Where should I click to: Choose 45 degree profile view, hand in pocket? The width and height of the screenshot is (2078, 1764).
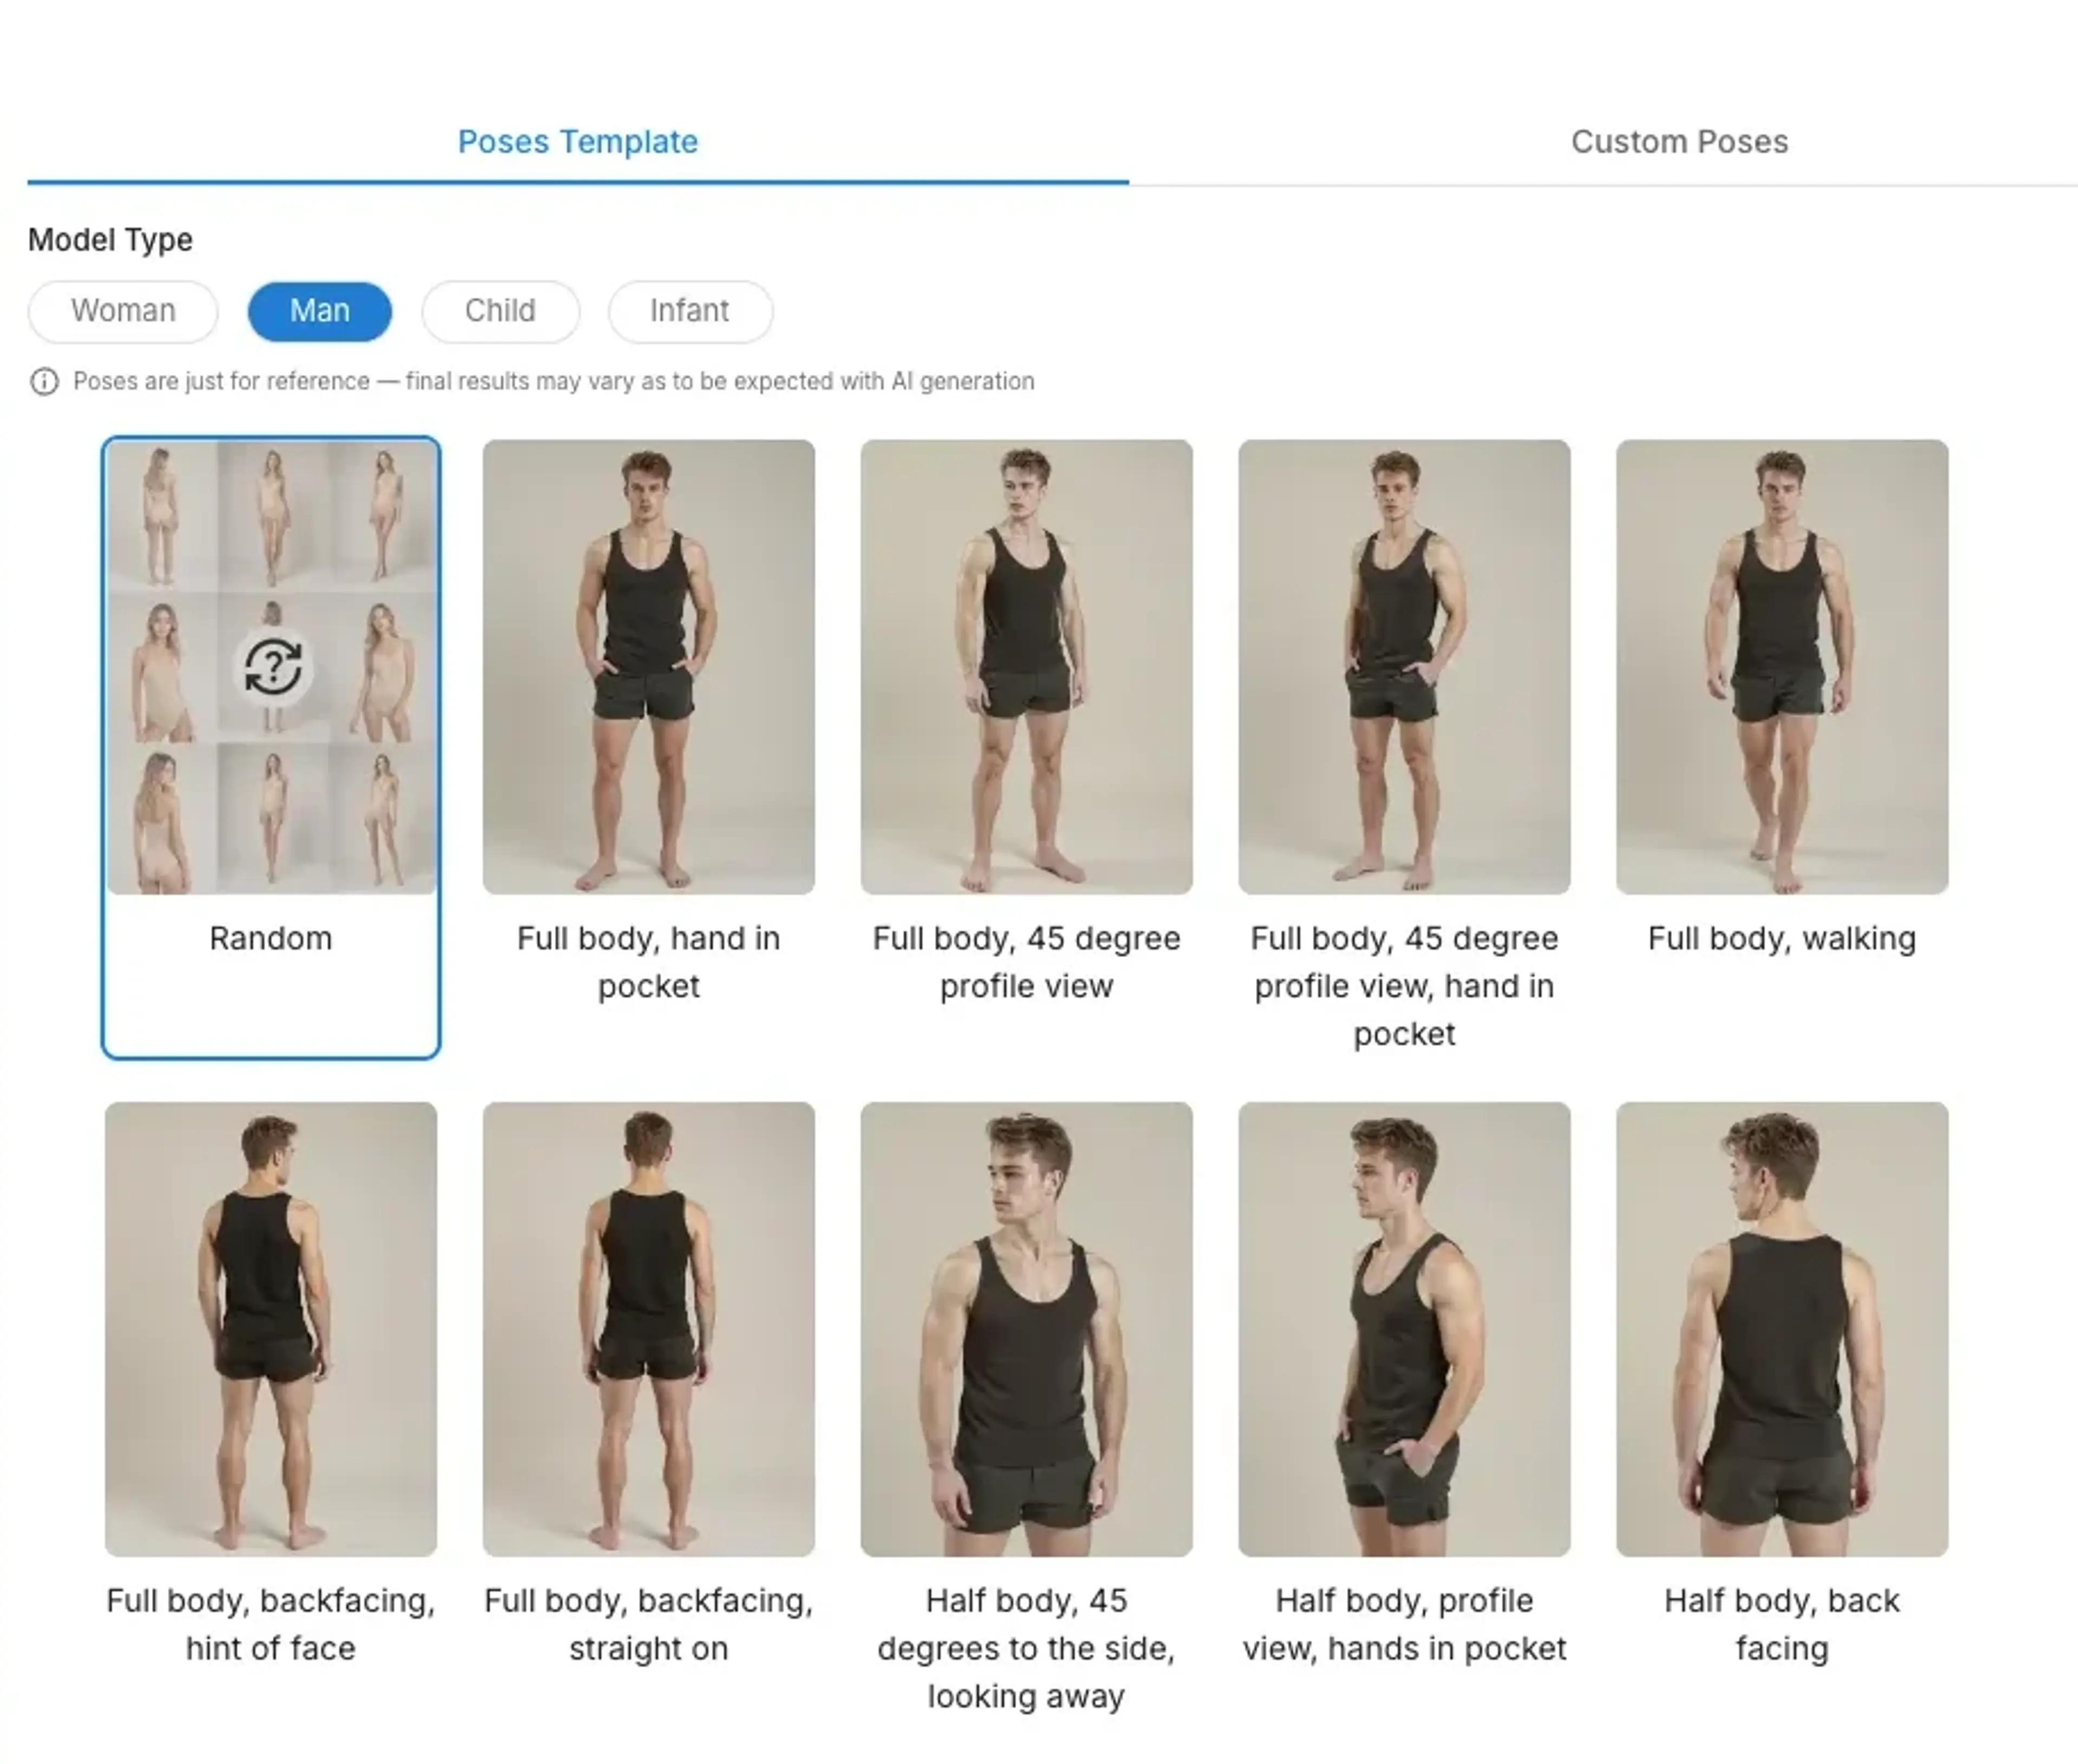tap(1404, 666)
